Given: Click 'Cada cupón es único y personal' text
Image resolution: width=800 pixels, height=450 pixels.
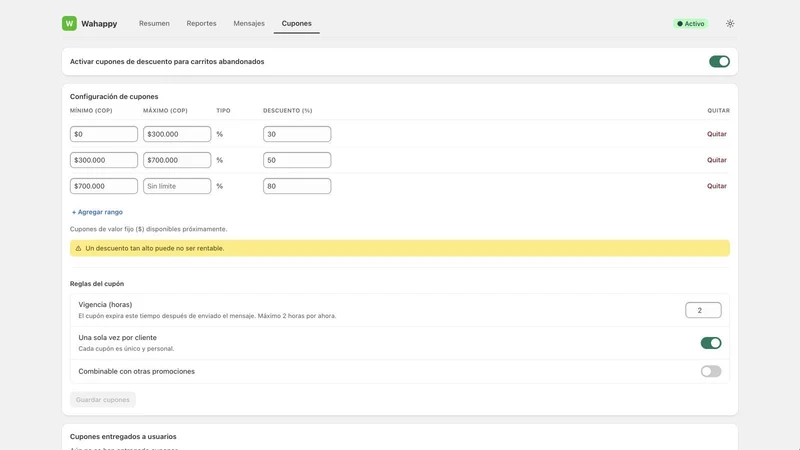Looking at the screenshot, I should point(126,349).
